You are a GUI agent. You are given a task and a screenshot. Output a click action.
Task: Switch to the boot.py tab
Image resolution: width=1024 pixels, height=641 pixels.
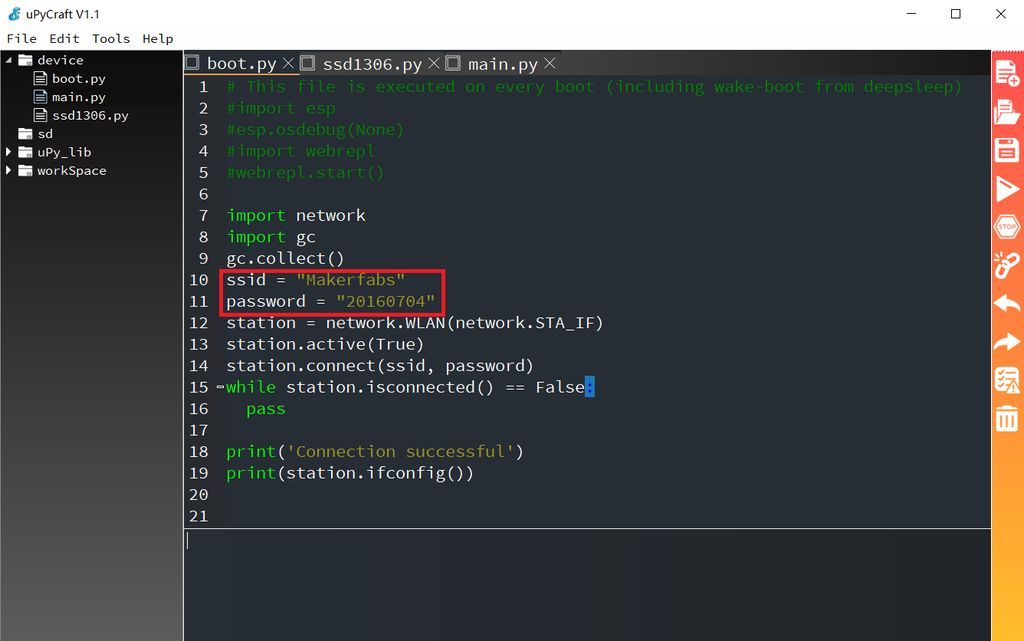pyautogui.click(x=241, y=63)
